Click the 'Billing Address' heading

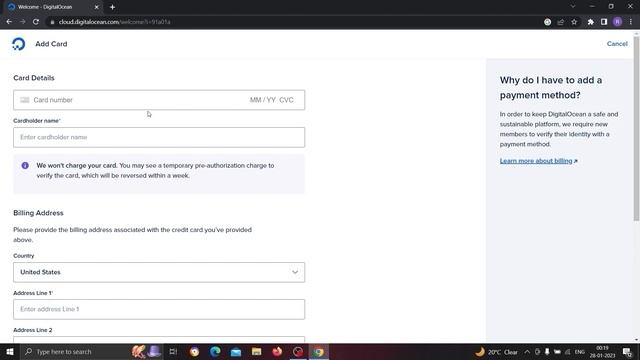pyautogui.click(x=38, y=213)
